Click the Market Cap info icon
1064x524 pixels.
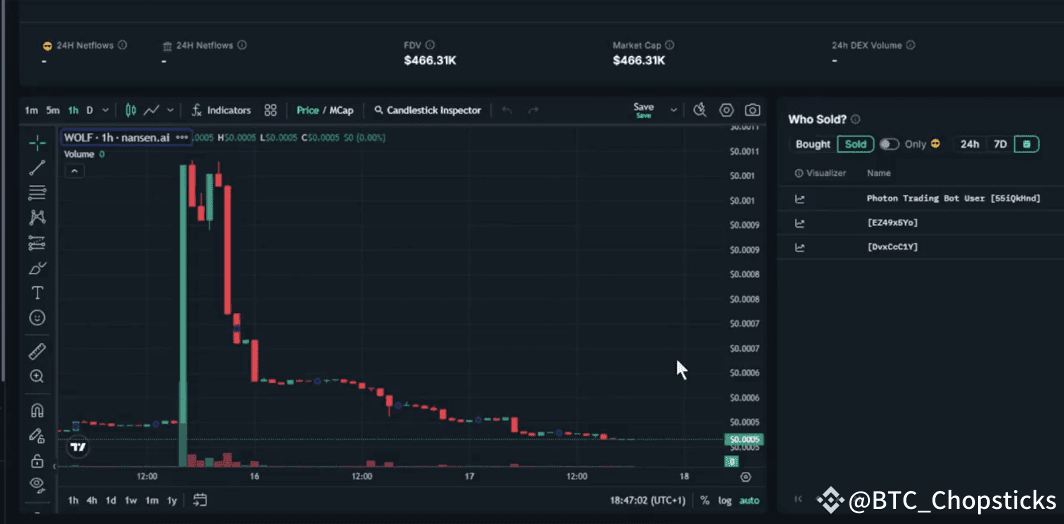[670, 45]
